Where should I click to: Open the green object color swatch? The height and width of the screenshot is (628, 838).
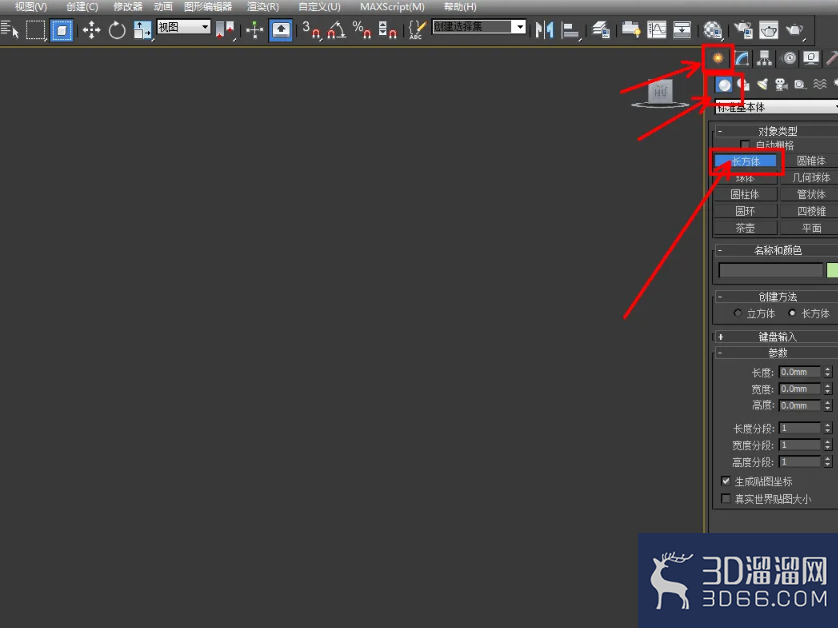click(832, 270)
